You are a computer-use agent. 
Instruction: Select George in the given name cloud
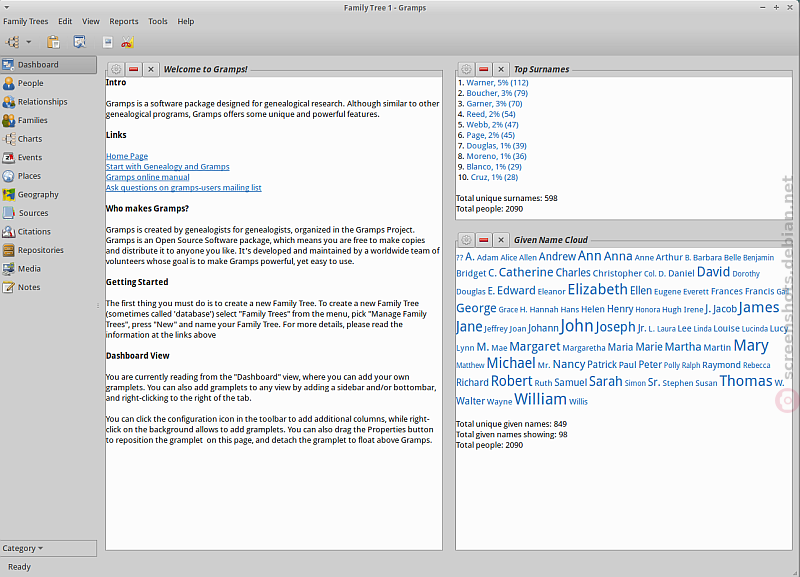pyautogui.click(x=476, y=308)
